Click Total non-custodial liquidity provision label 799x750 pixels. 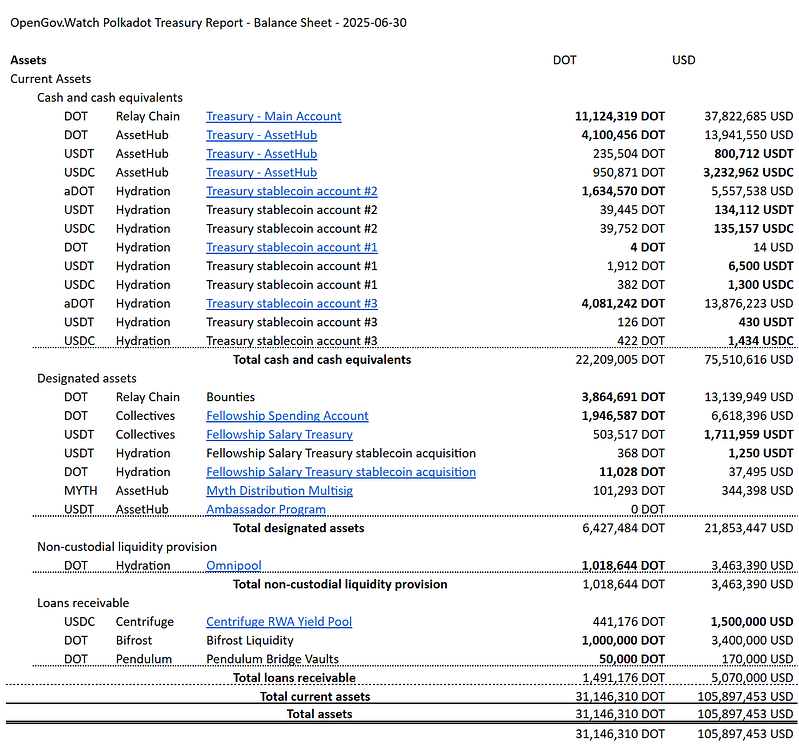tap(340, 584)
